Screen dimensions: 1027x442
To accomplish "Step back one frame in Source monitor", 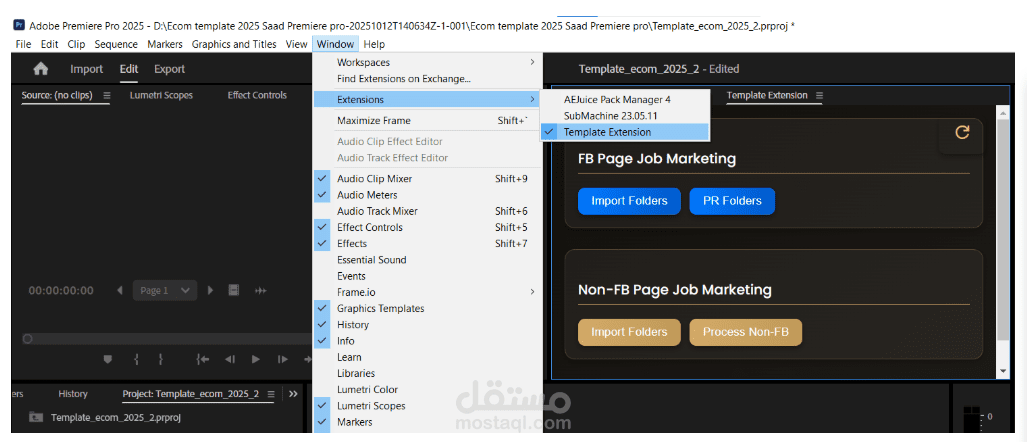I will coord(230,359).
